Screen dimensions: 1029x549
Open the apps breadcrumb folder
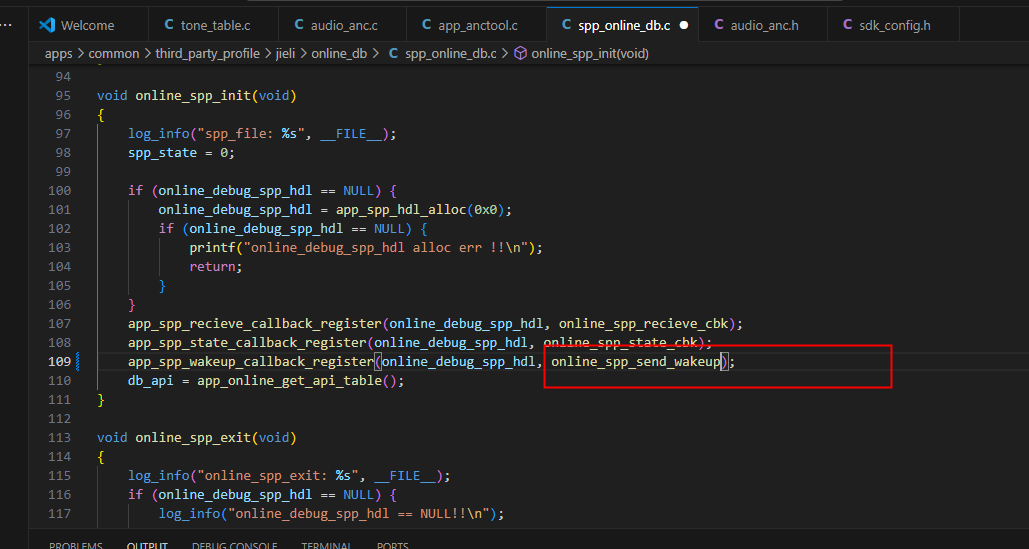click(58, 54)
